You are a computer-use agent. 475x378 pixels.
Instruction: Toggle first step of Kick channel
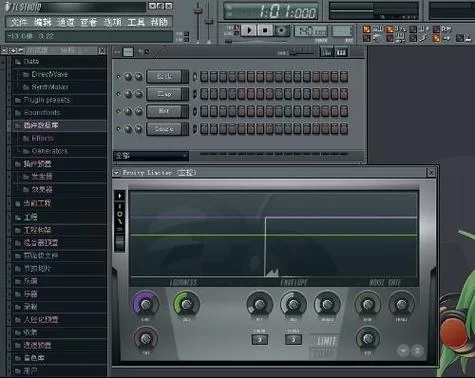point(204,77)
